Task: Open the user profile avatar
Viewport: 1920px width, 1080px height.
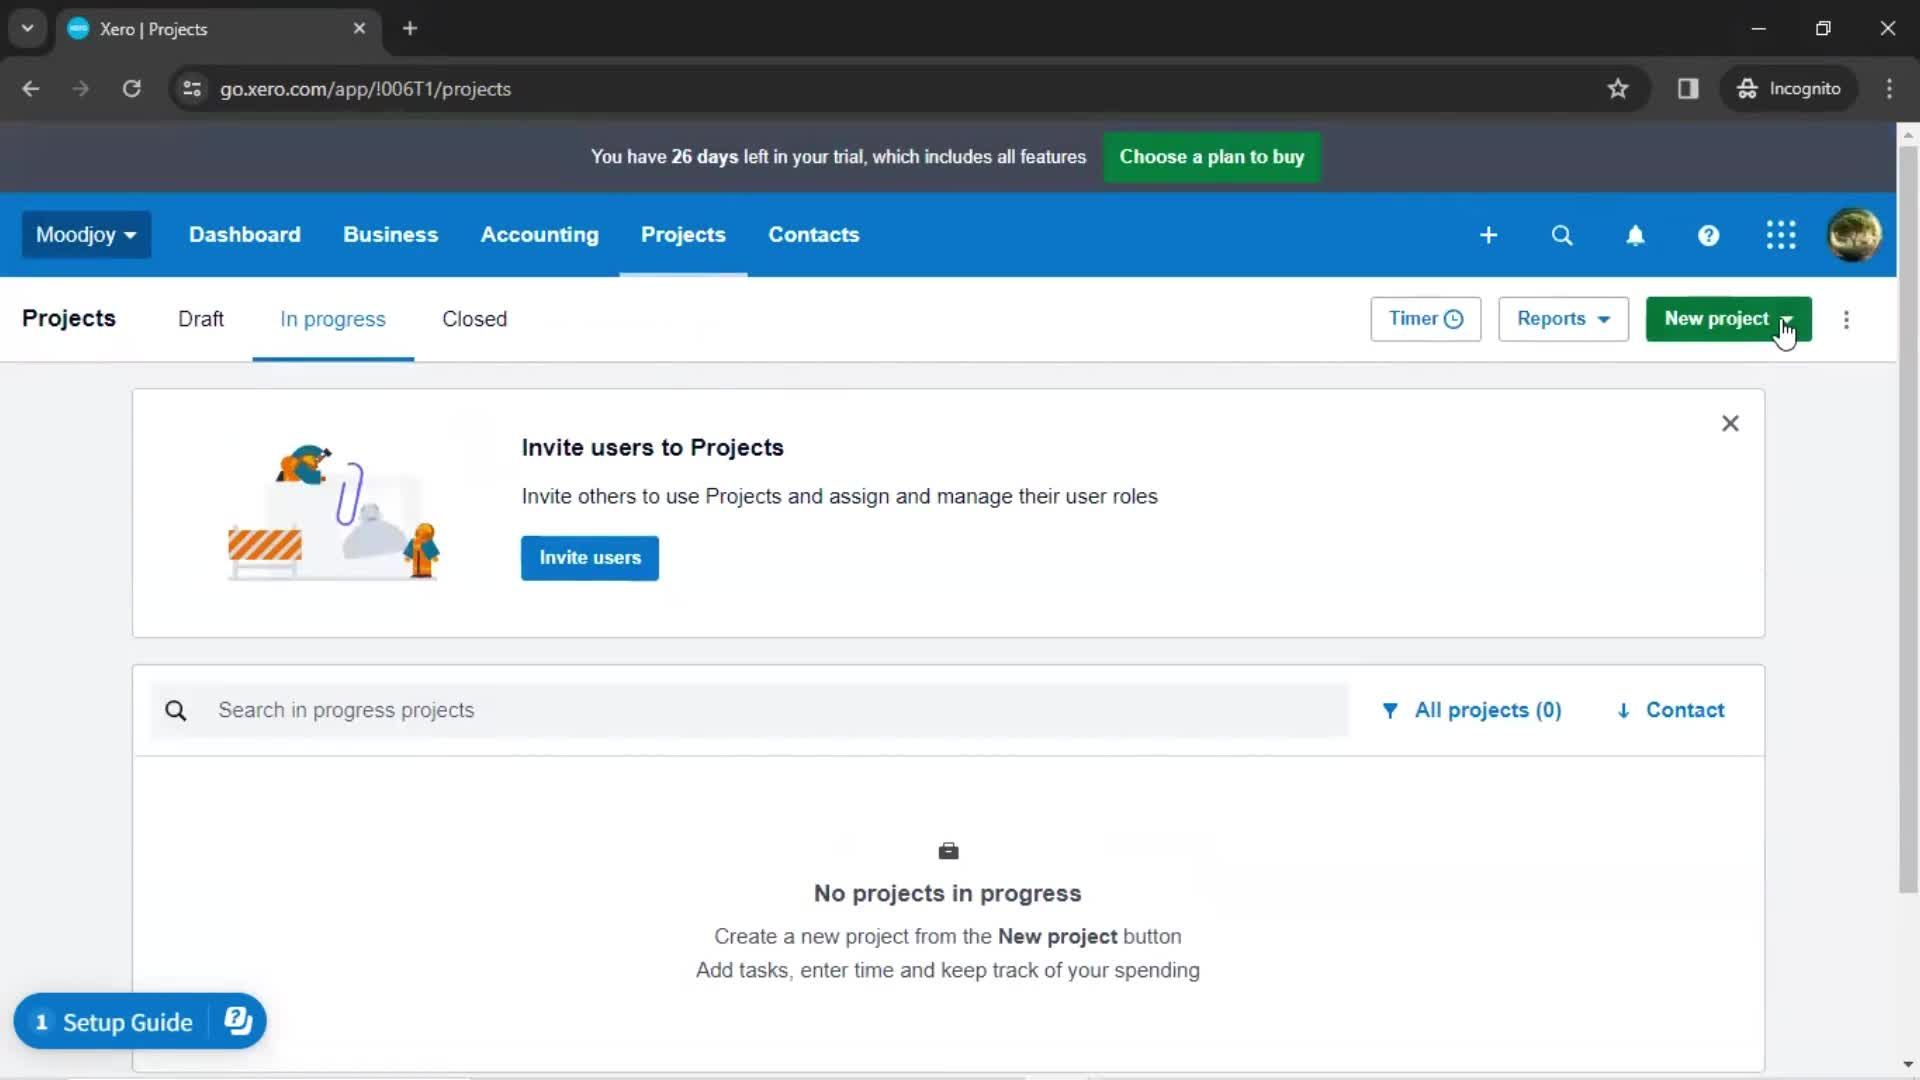Action: 1854,235
